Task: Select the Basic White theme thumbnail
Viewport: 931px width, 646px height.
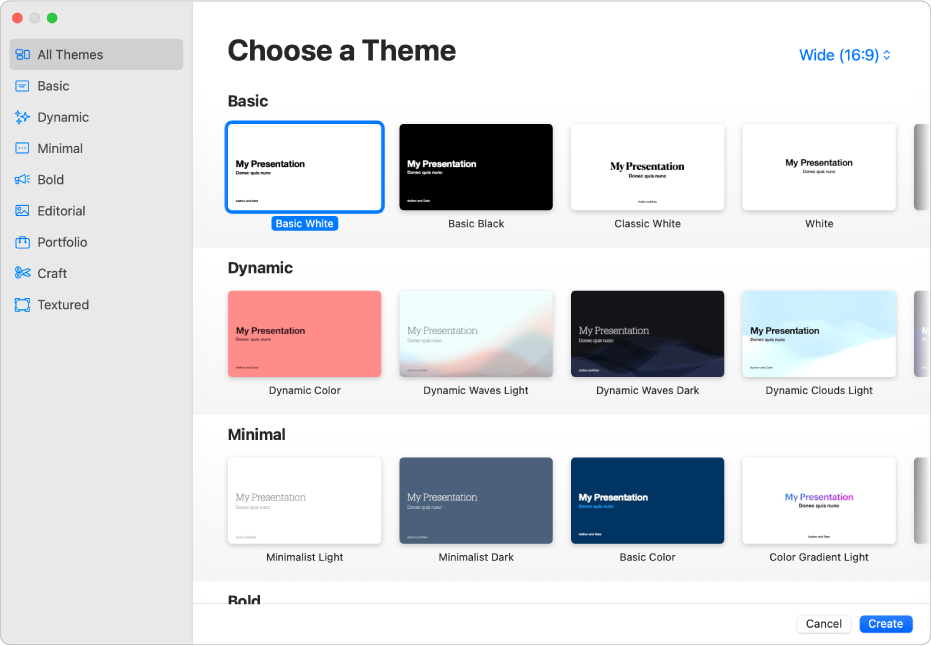Action: pos(305,167)
